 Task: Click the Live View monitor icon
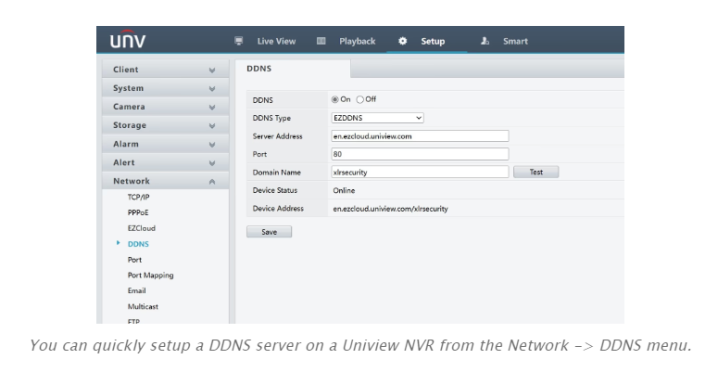(x=239, y=41)
